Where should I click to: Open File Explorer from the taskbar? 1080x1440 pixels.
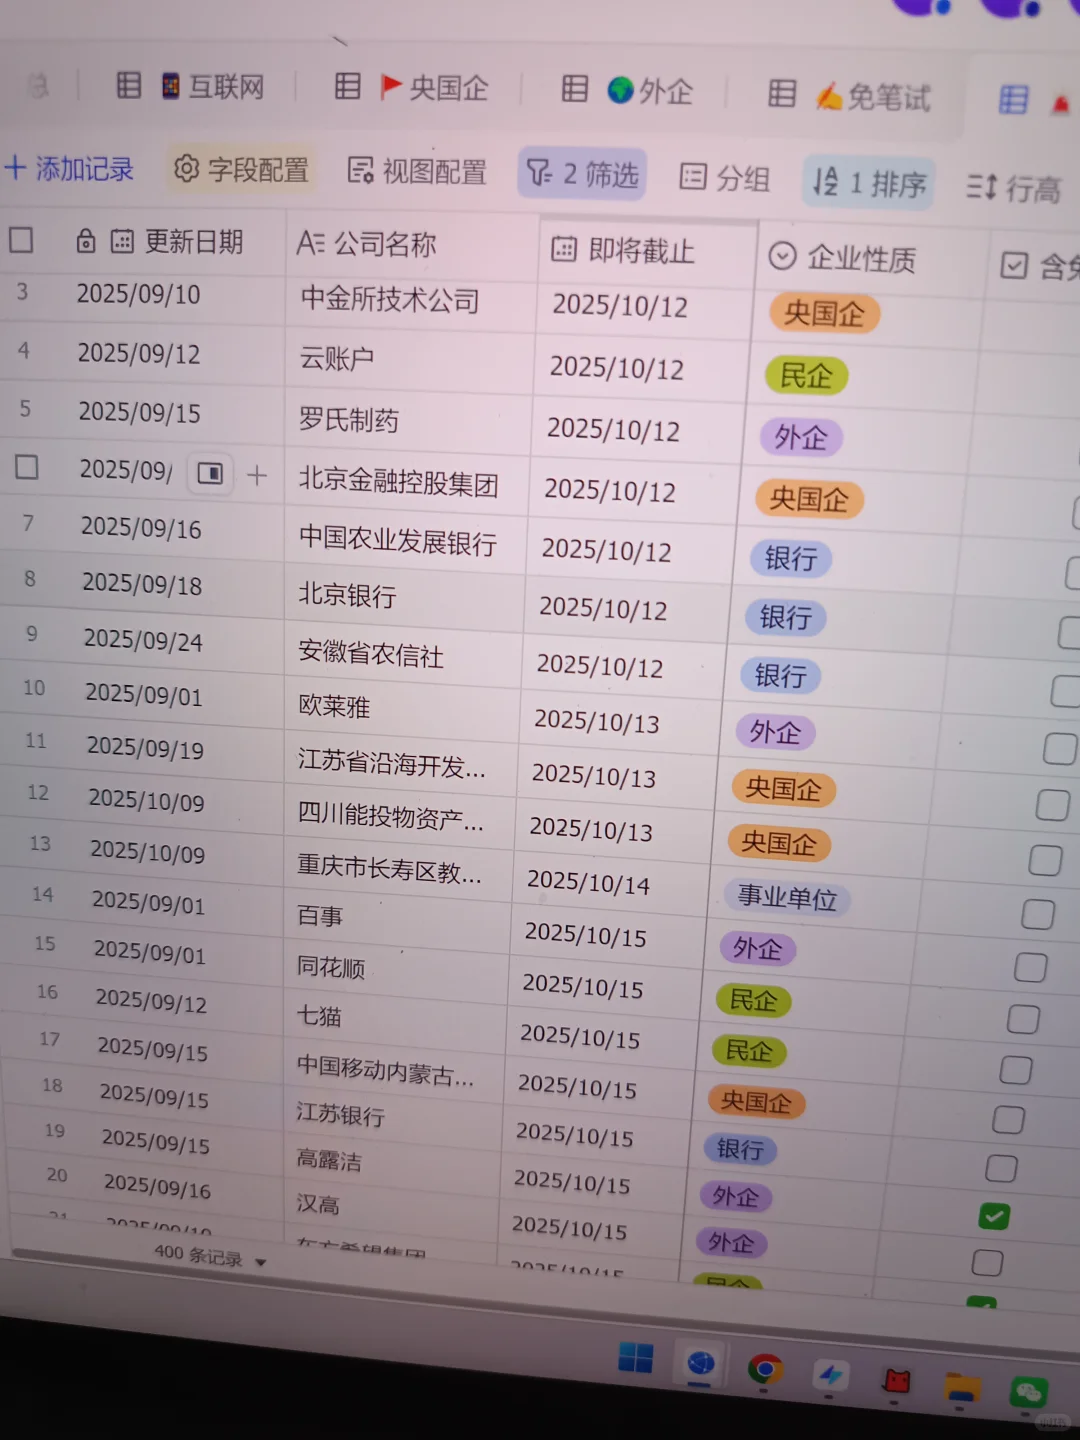[x=962, y=1387]
